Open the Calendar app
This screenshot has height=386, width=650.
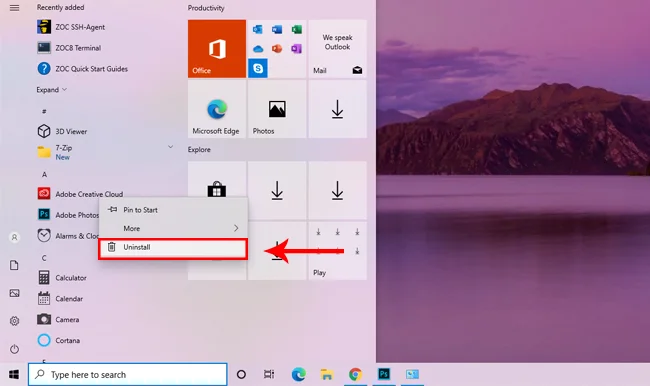pos(61,299)
